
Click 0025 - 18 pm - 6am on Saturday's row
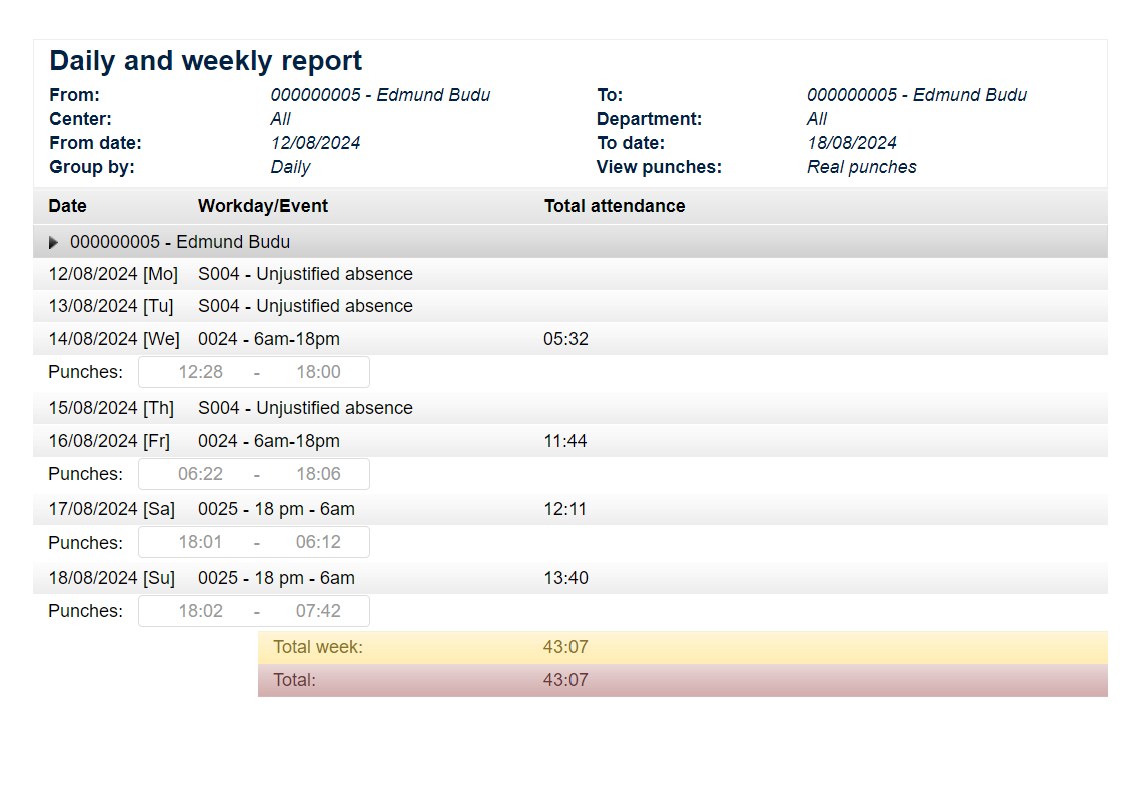pyautogui.click(x=277, y=509)
